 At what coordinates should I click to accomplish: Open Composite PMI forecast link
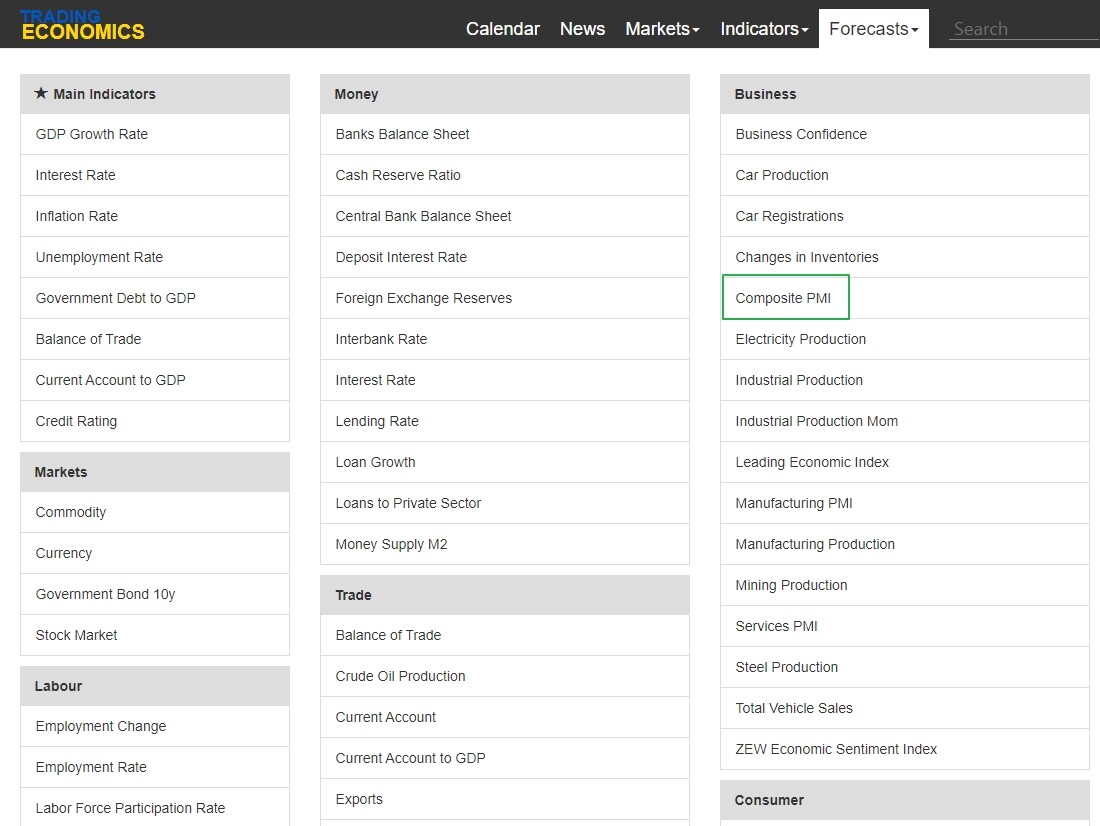(783, 298)
